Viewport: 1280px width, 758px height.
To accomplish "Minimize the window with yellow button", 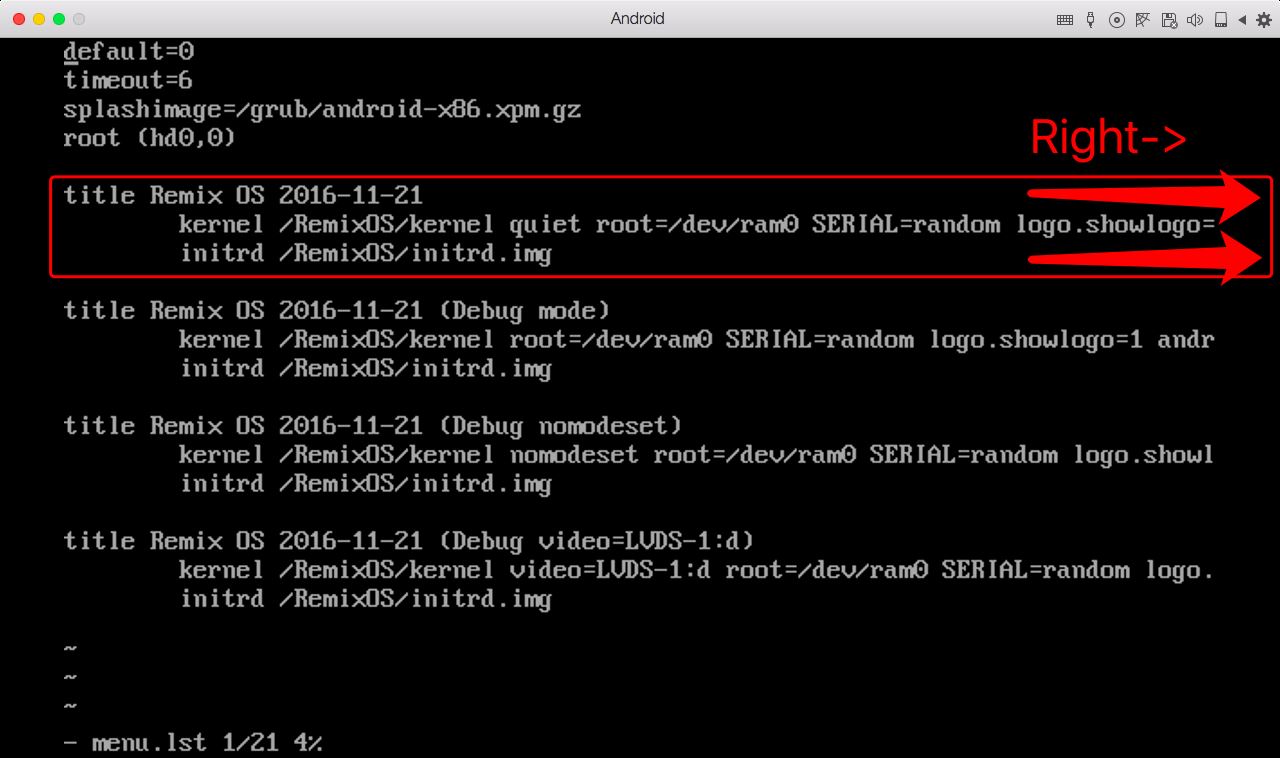I will 39,19.
